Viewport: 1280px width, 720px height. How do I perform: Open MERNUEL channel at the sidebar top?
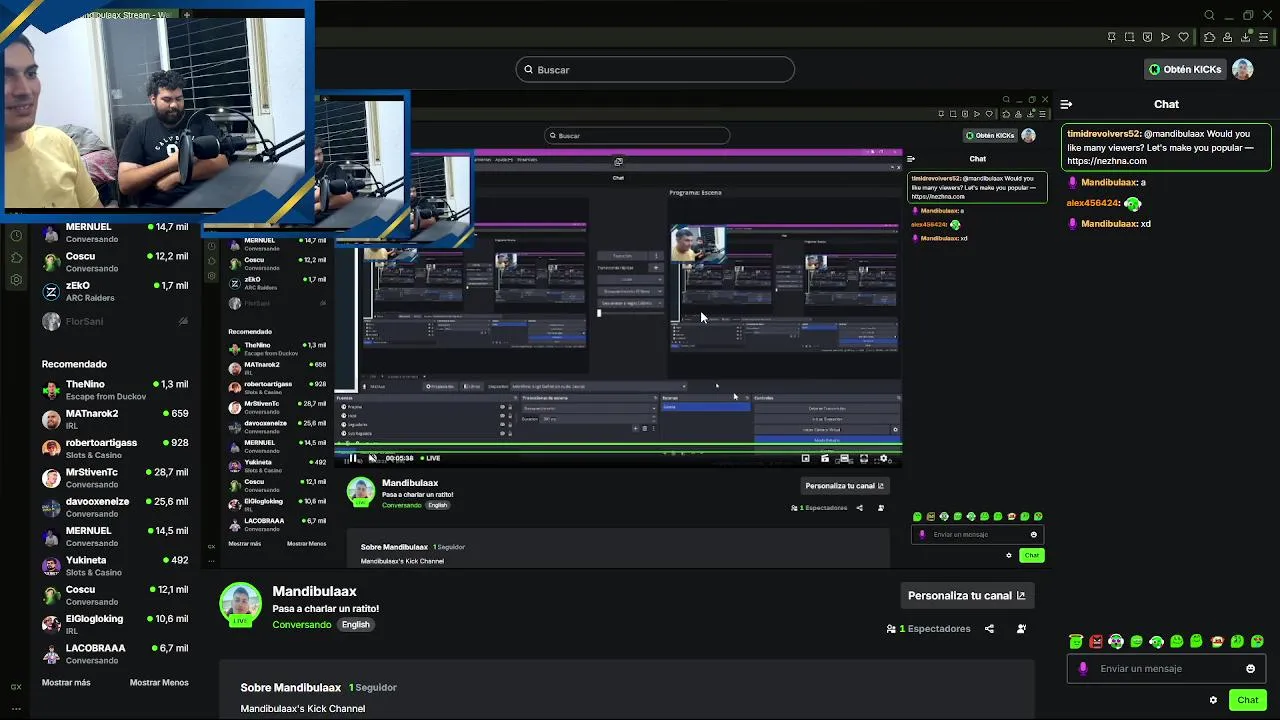pyautogui.click(x=115, y=233)
